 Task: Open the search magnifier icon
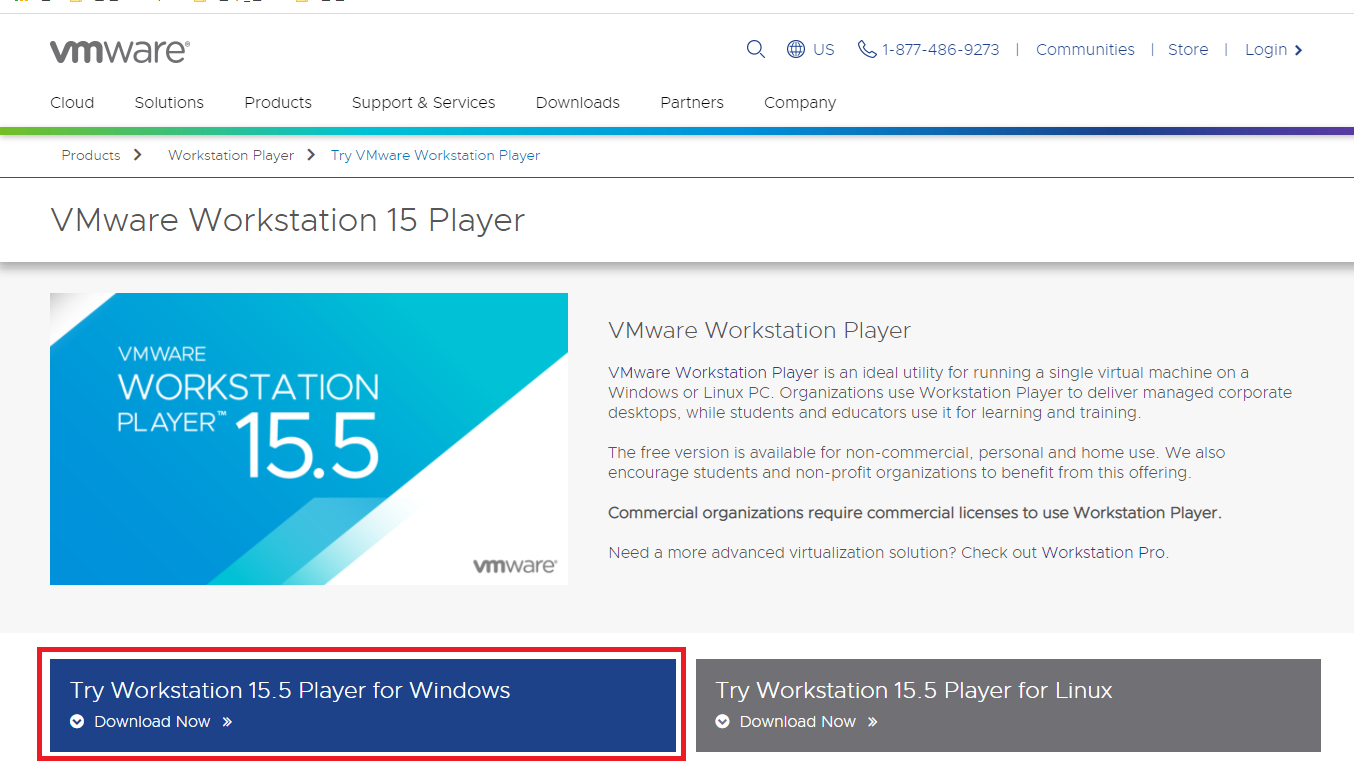pyautogui.click(x=756, y=49)
